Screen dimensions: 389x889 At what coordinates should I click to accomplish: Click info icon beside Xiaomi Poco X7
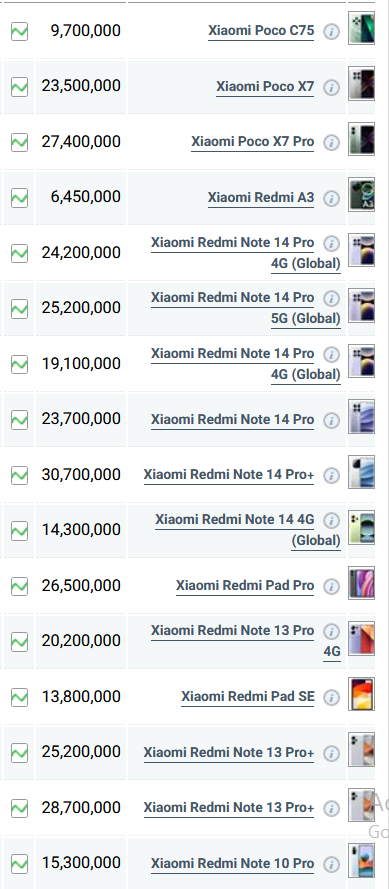pos(331,87)
